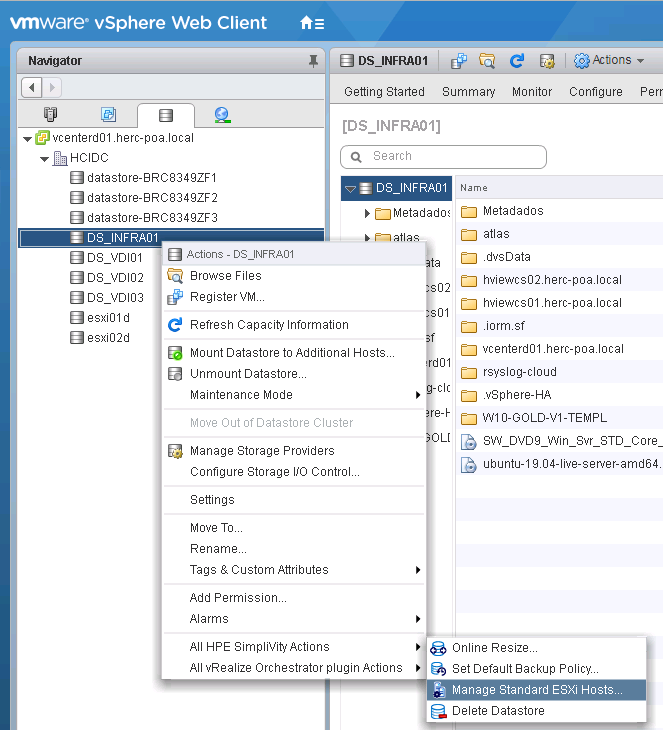The image size is (663, 730).
Task: Select the .iorm.sf folder row
Action: click(x=559, y=326)
